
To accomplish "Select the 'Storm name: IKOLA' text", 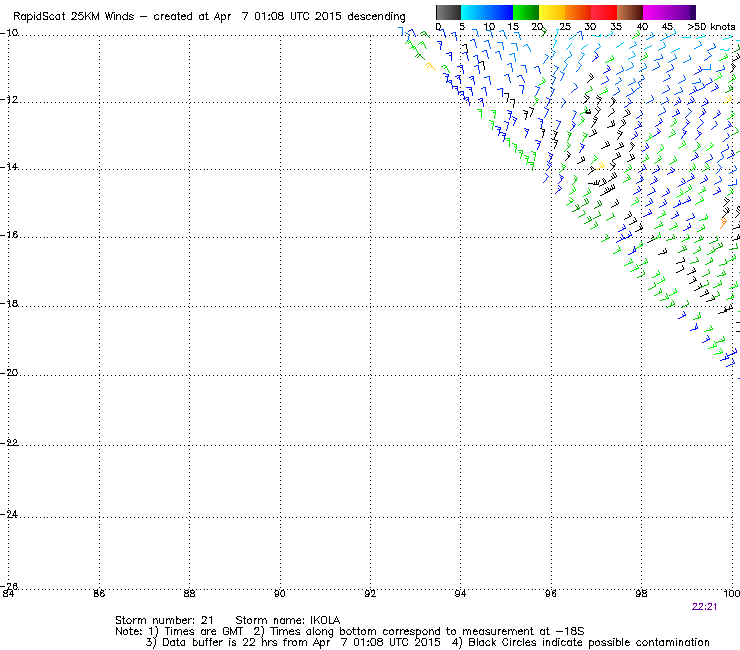I will (287, 620).
